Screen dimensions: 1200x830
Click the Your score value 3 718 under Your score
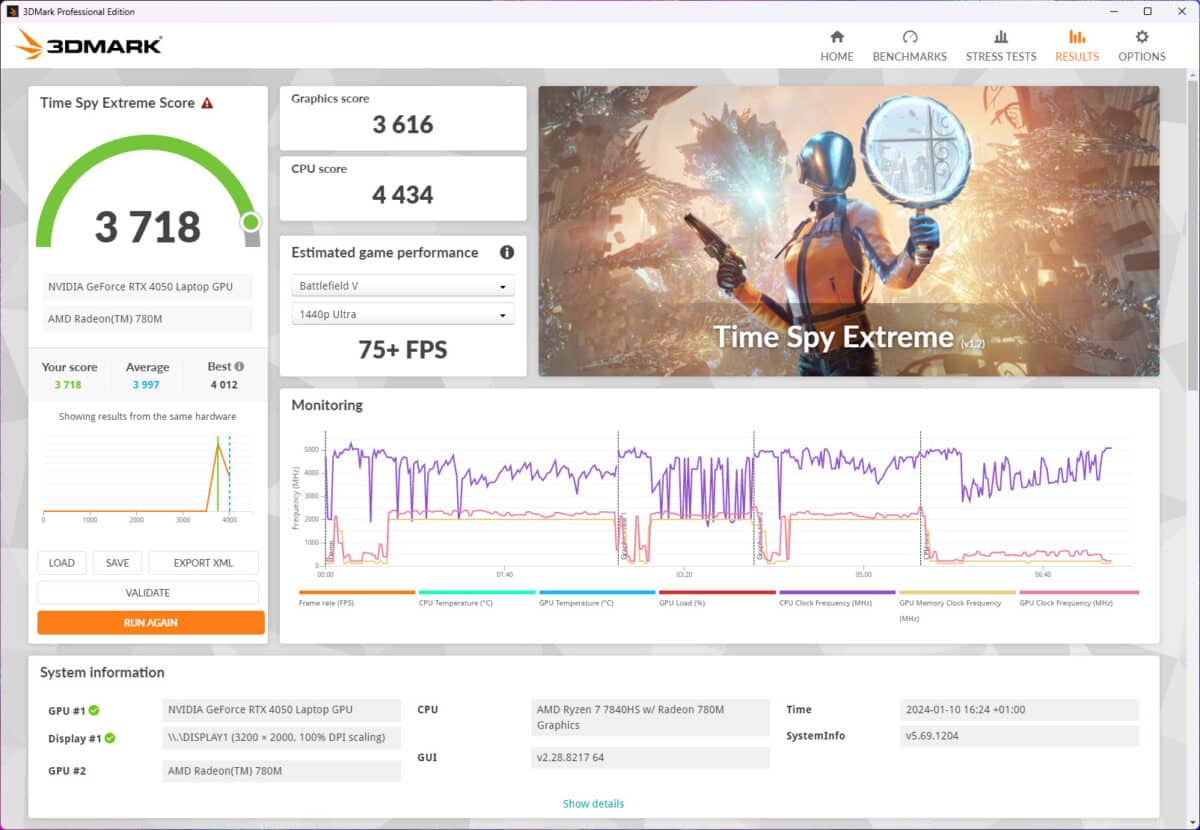click(x=68, y=385)
